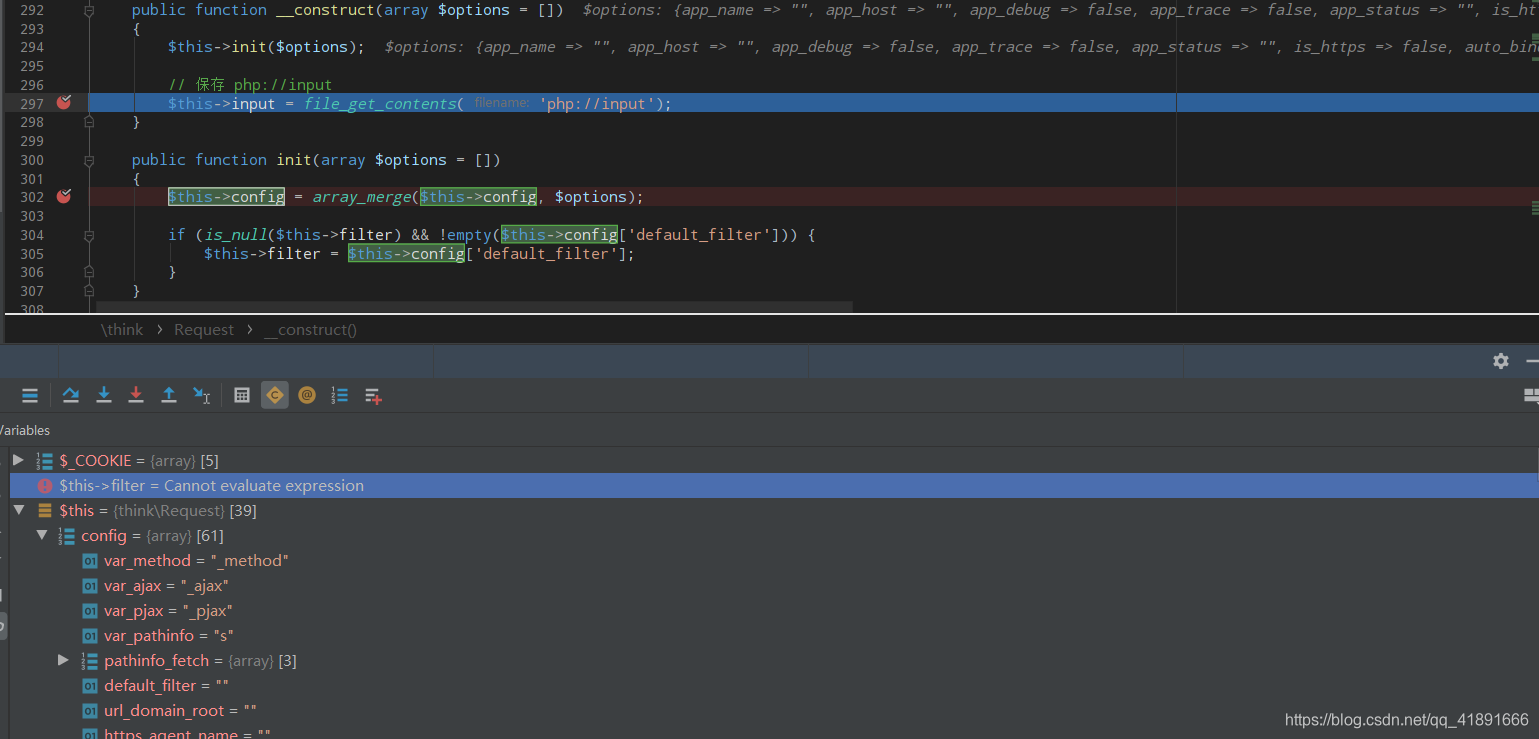Viewport: 1539px width, 739px height.
Task: Click the green marker in the editor's right error stripe
Action: point(1534,207)
